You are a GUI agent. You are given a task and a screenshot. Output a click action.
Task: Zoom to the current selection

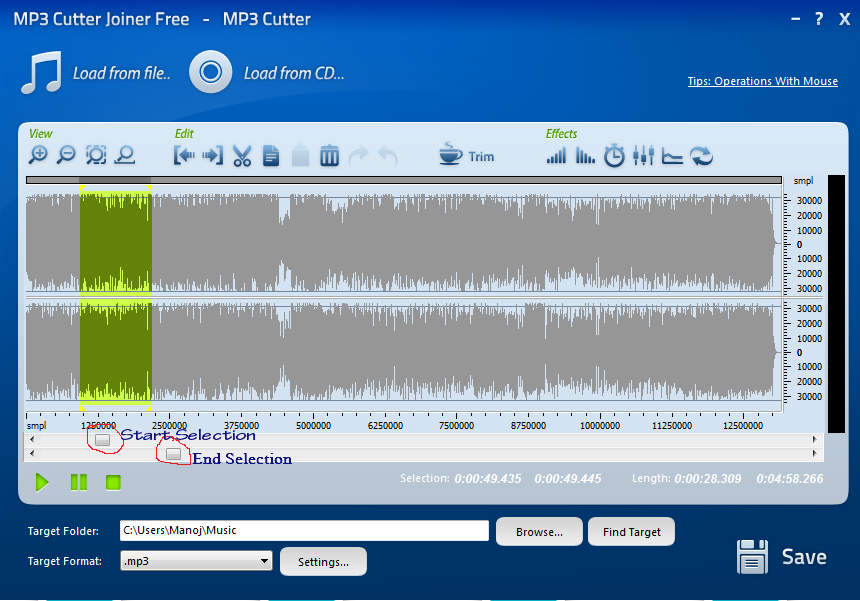[95, 155]
